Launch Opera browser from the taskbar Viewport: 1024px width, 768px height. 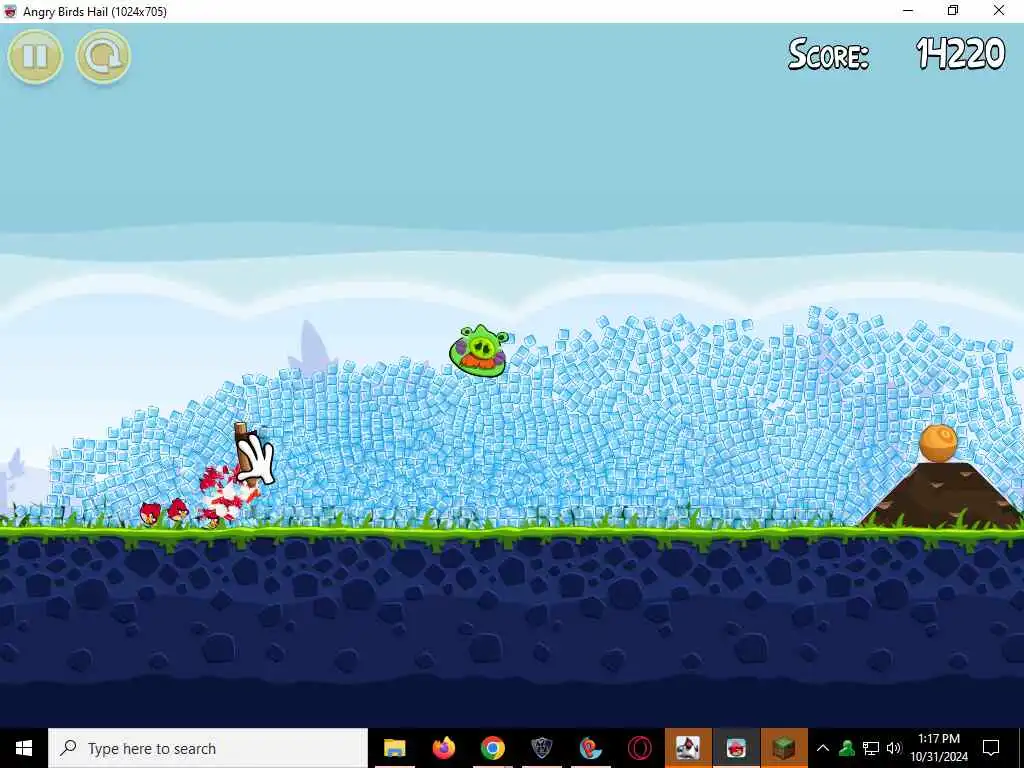pyautogui.click(x=639, y=748)
